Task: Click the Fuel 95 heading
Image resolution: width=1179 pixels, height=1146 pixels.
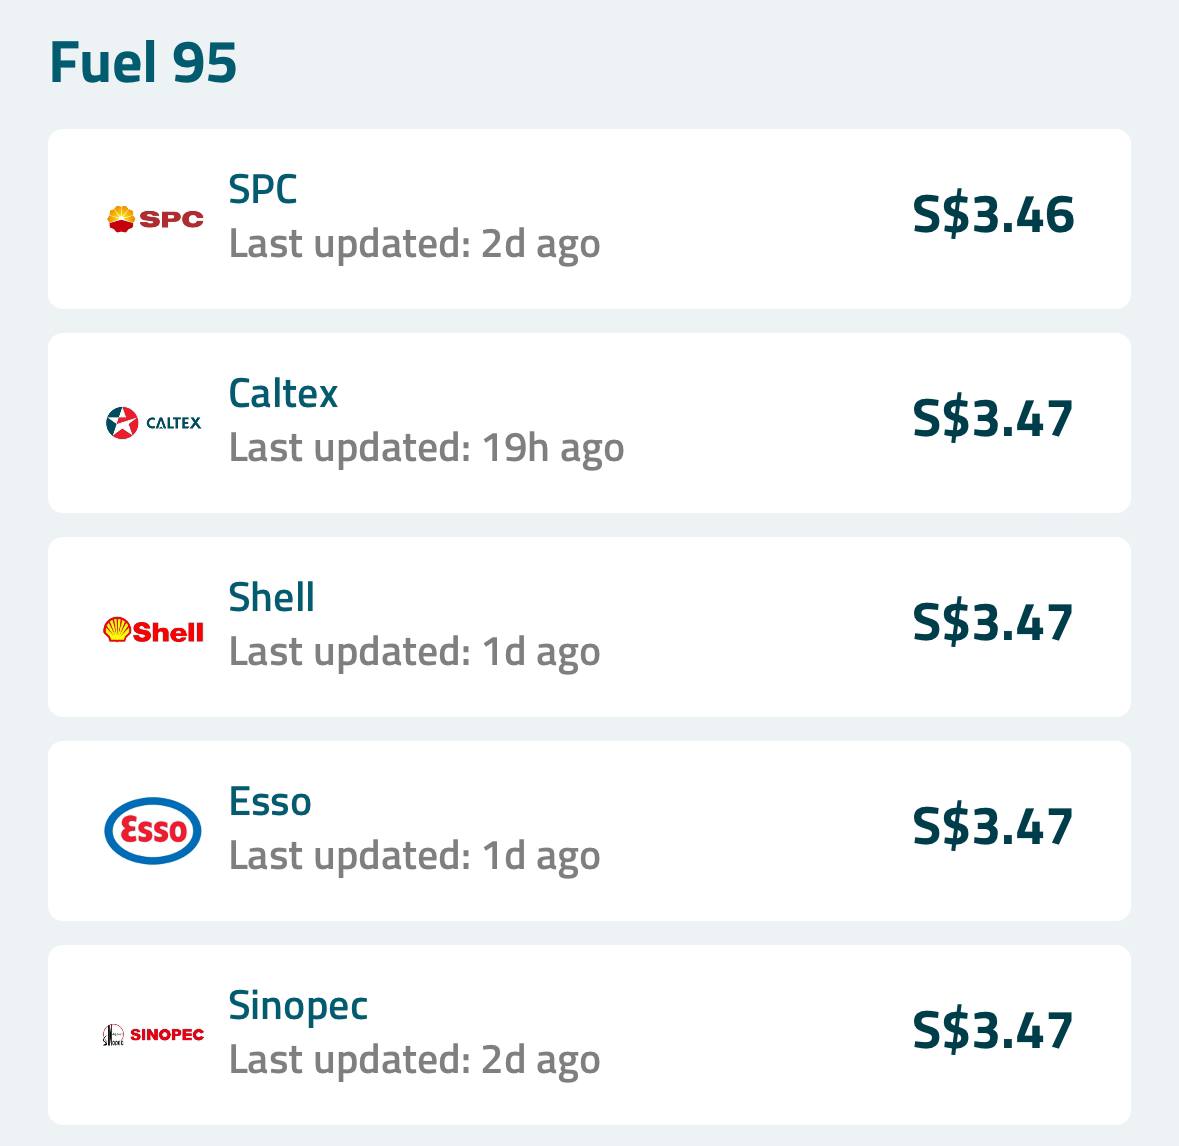Action: (x=143, y=63)
